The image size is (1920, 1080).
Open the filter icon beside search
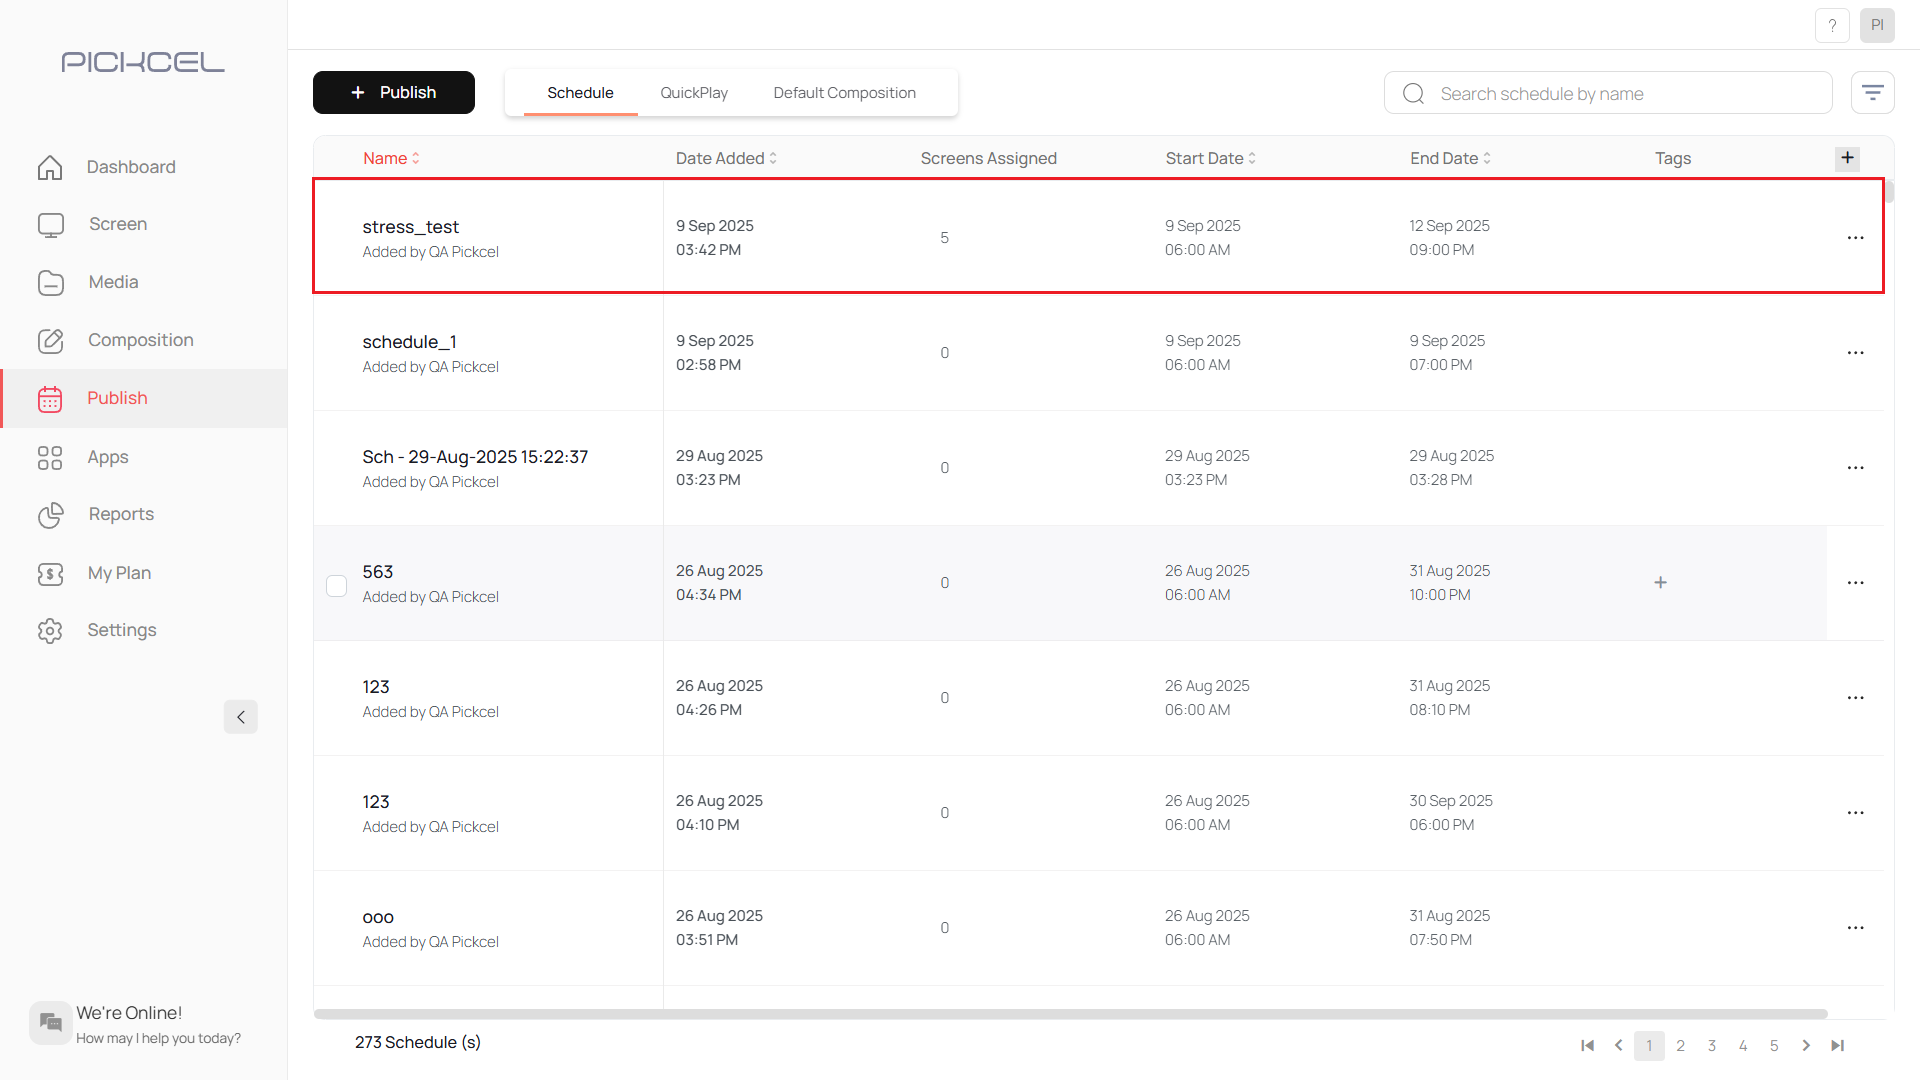1872,93
